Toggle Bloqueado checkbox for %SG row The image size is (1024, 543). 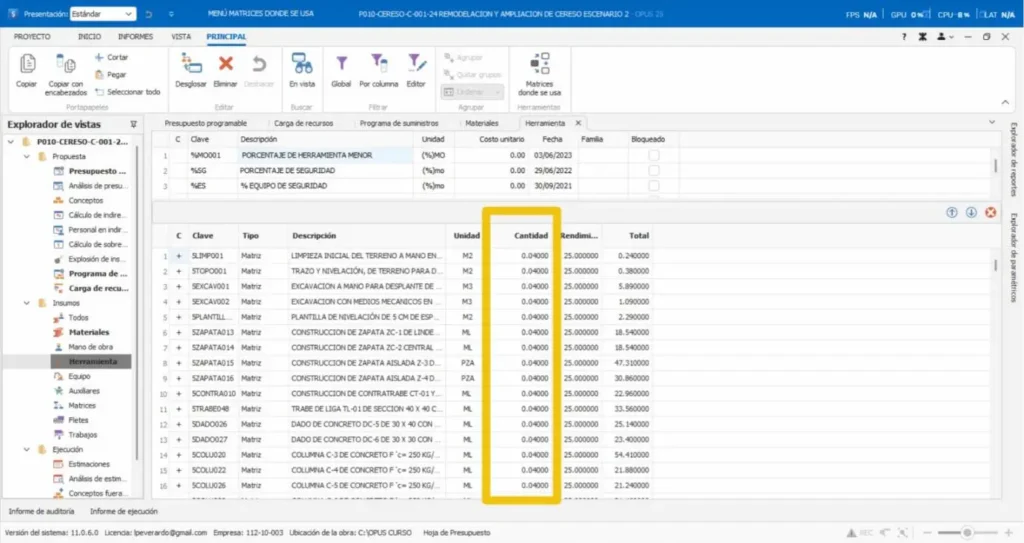coord(654,171)
